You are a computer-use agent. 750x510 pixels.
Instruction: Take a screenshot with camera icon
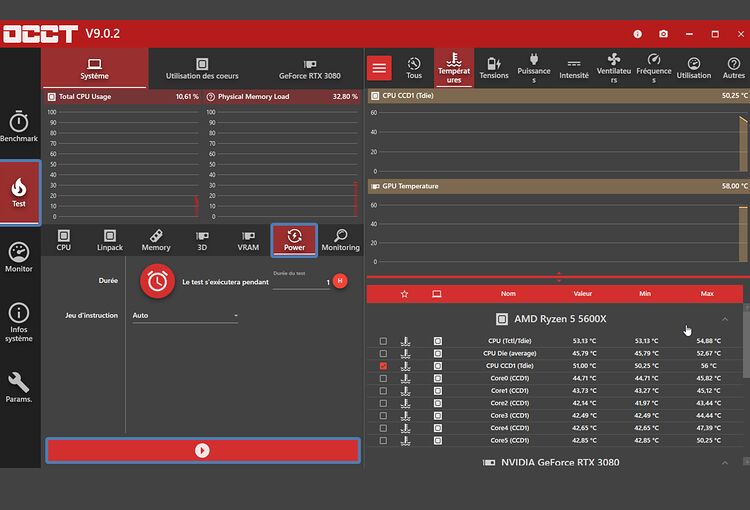click(663, 34)
